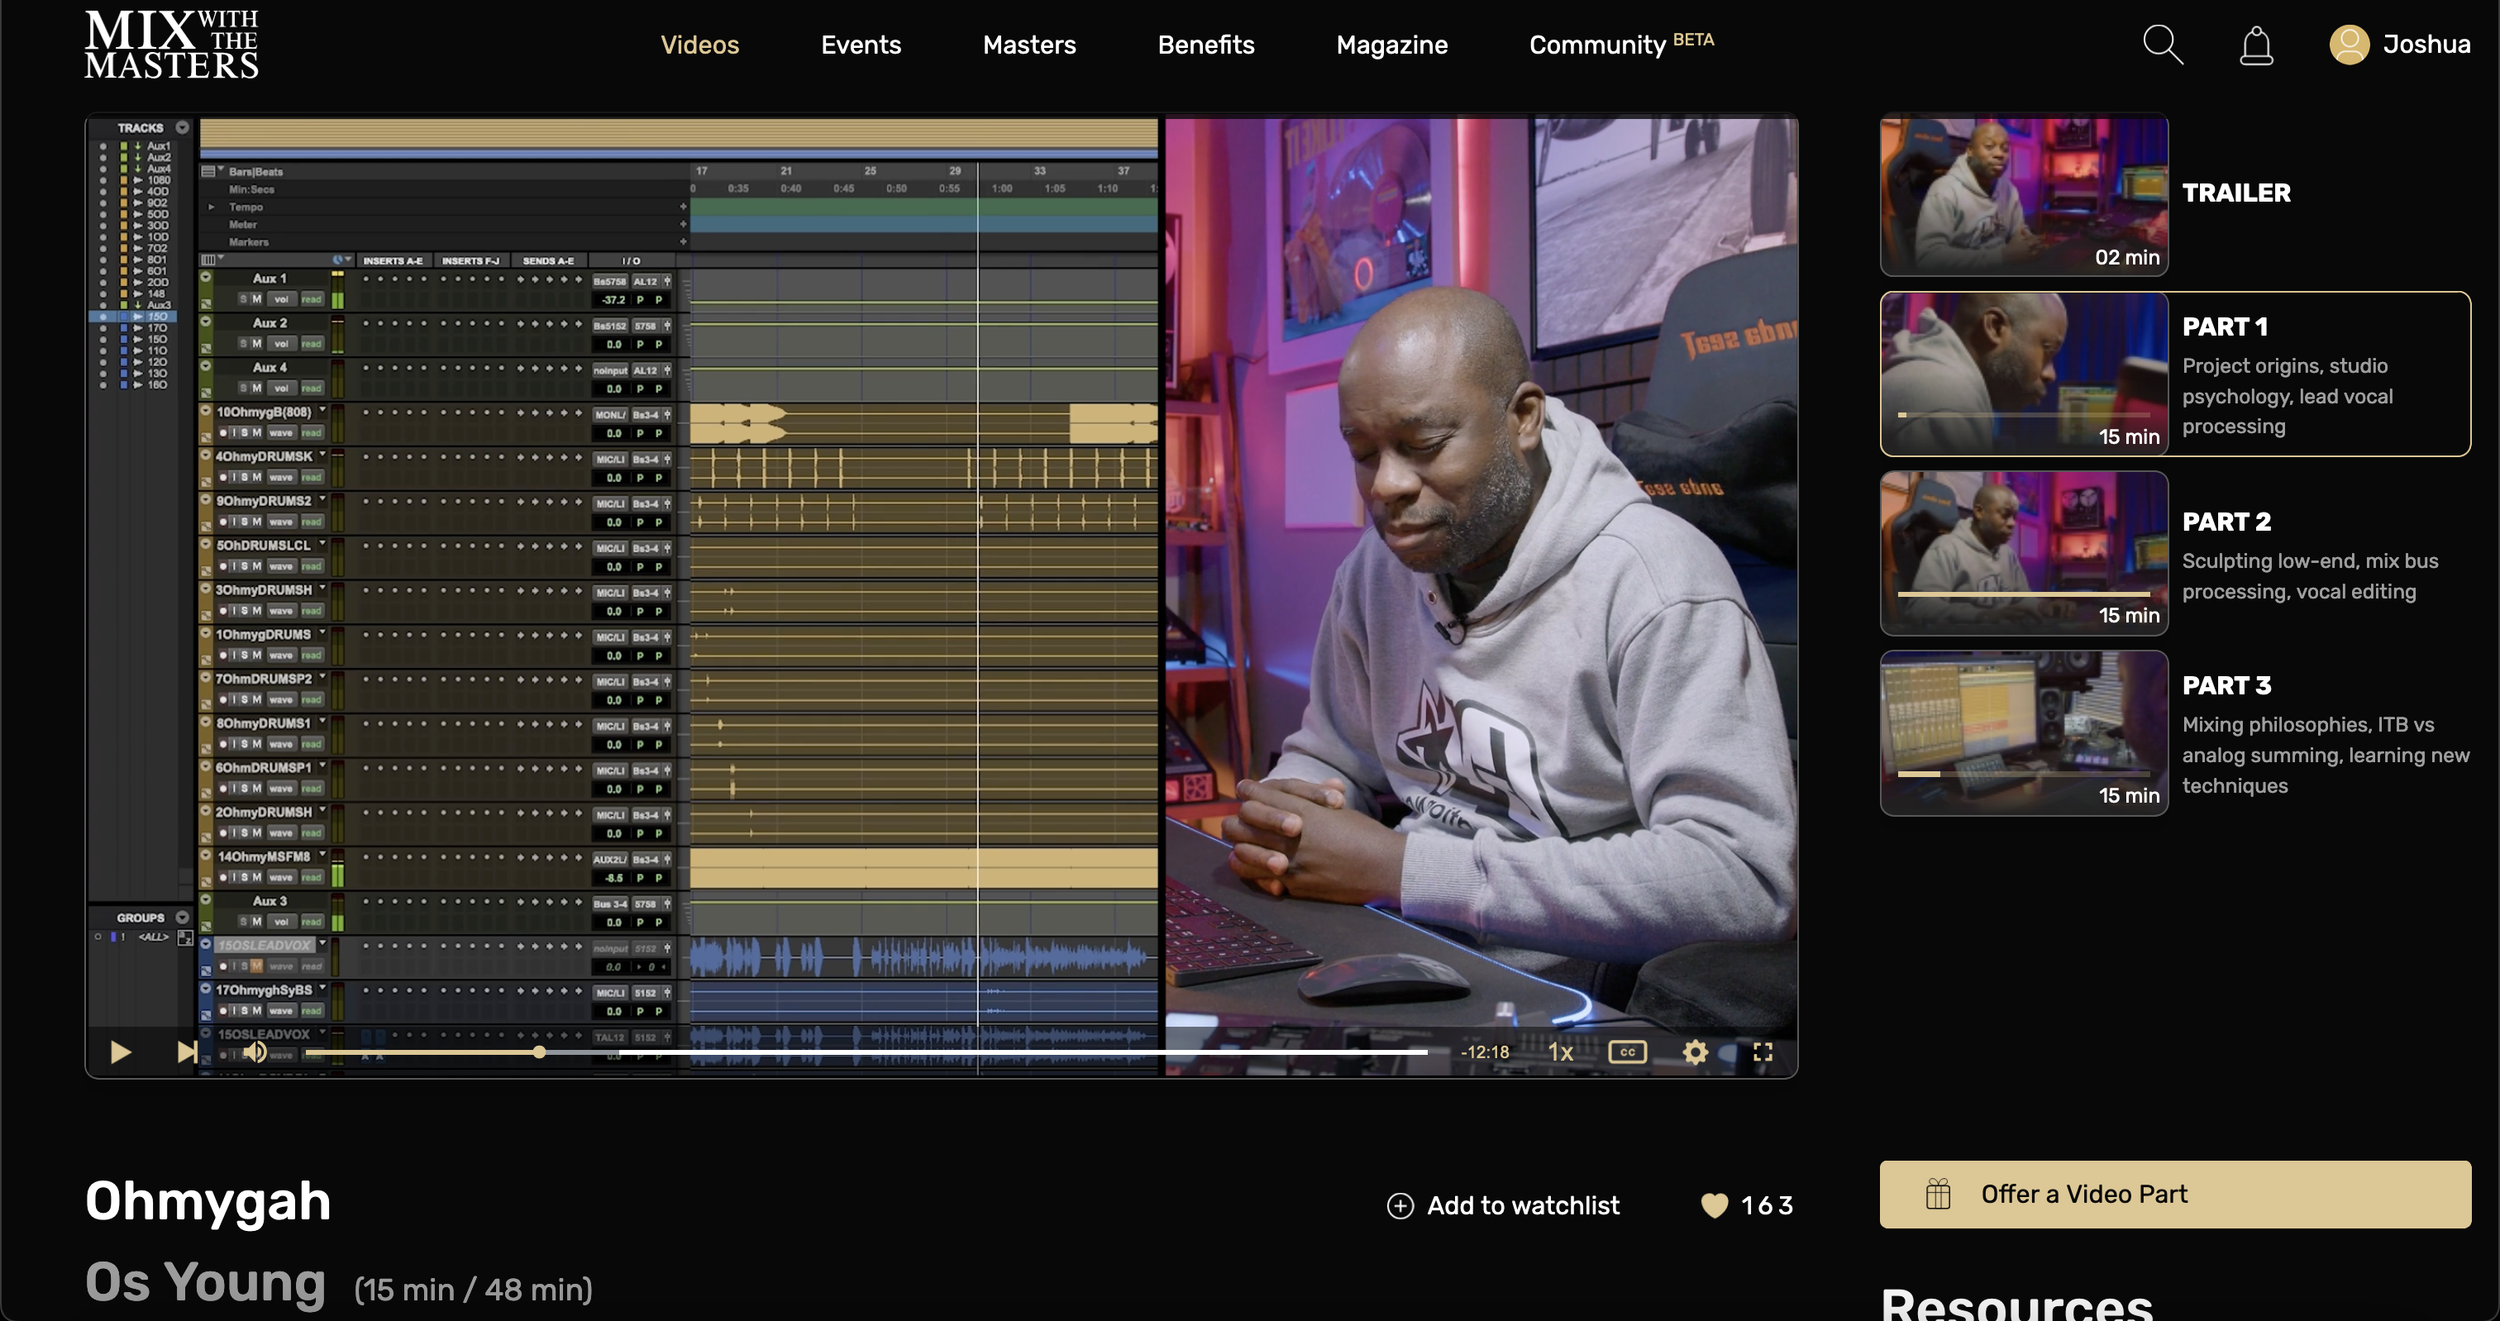Screen dimensions: 2500x1321
Task: Click Mix With The Masters logo
Action: click(x=171, y=45)
